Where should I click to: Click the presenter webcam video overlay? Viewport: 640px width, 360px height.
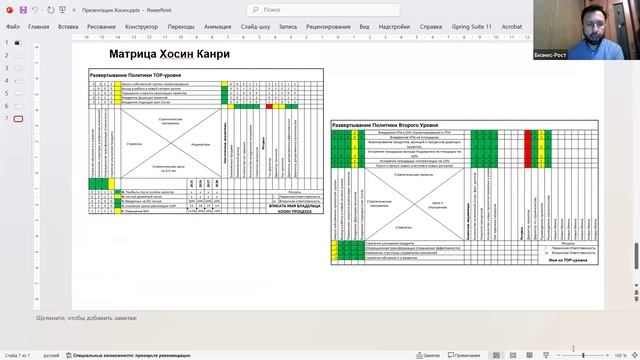pos(587,30)
